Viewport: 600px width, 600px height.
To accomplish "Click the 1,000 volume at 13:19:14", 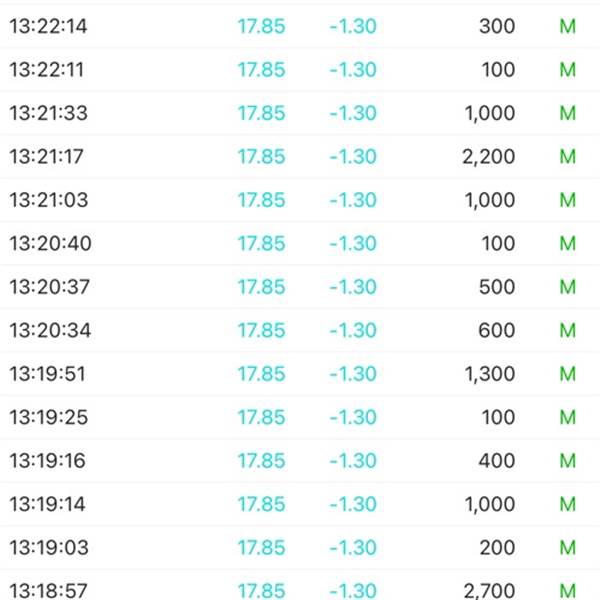I will [490, 504].
